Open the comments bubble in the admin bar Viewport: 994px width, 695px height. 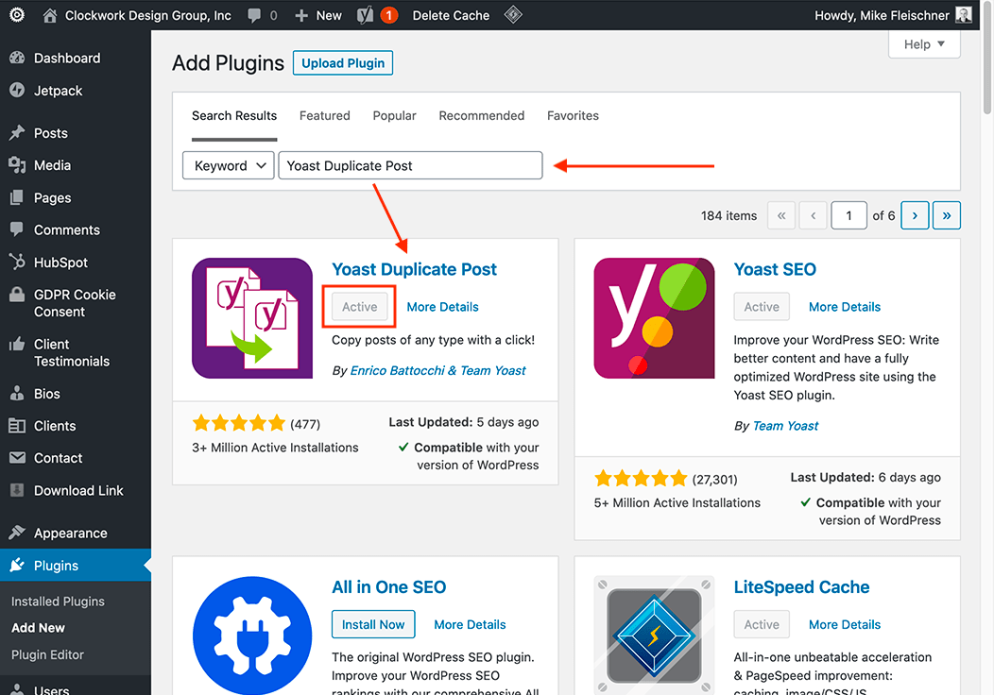(x=256, y=15)
